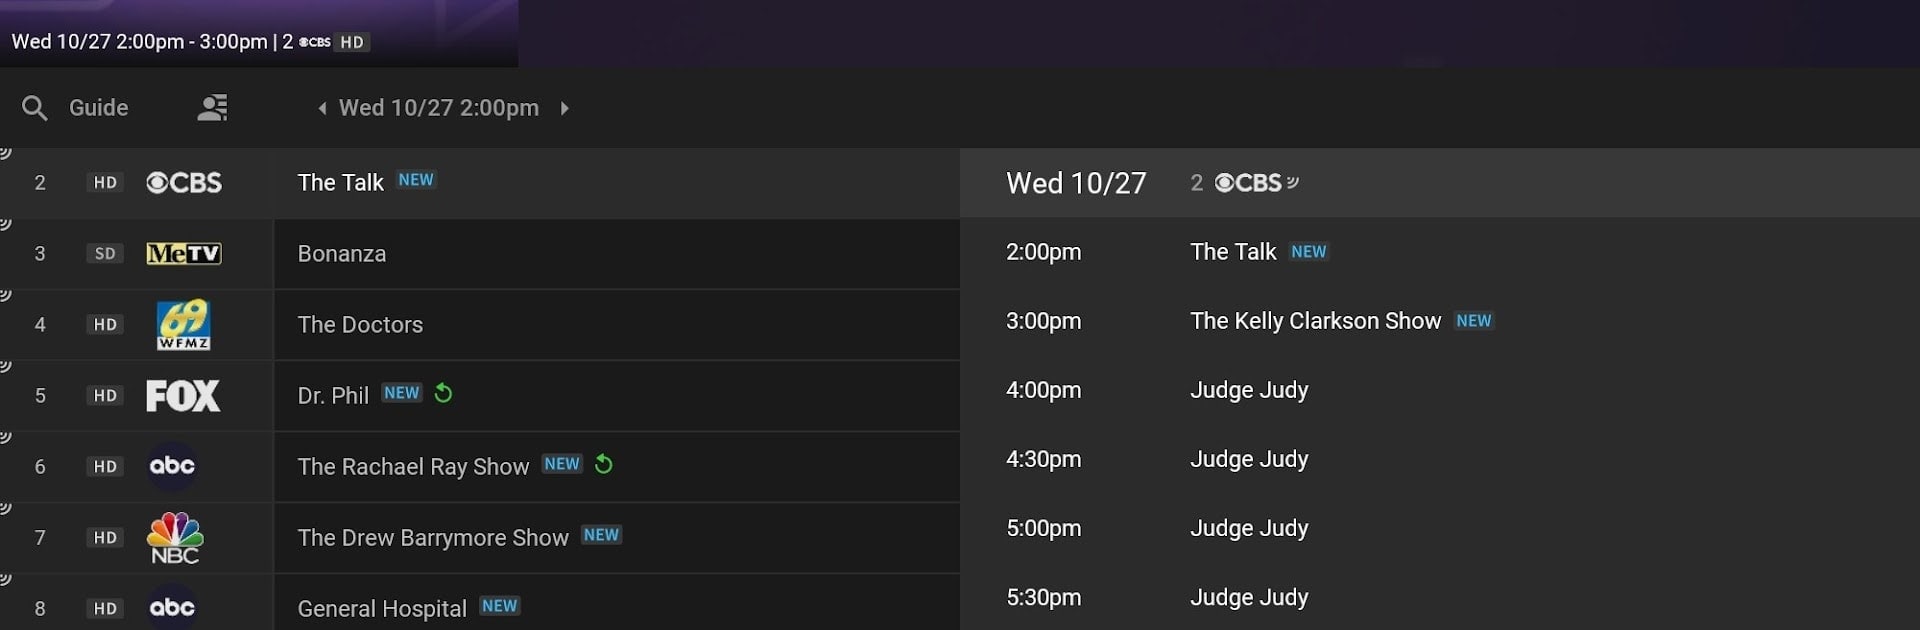Select the CBS channel logo
1920x630 pixels.
pos(184,183)
